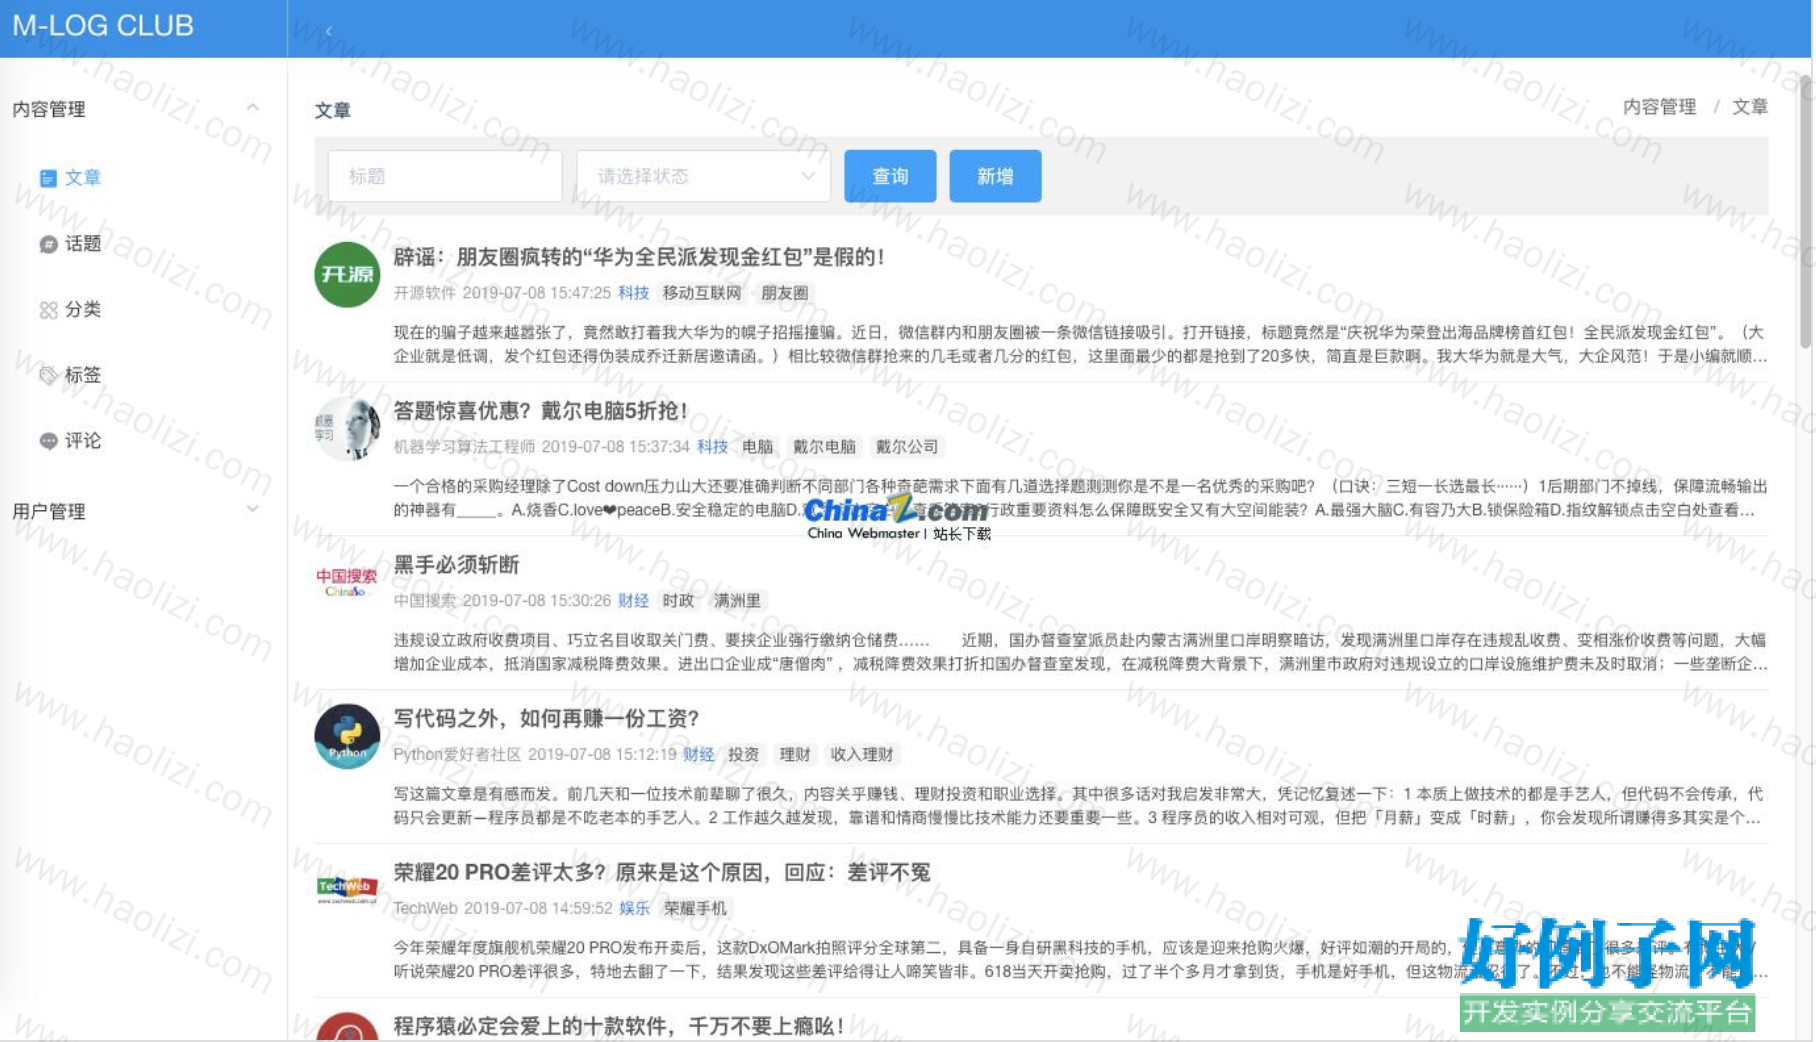This screenshot has width=1816, height=1042.
Task: Click the 机器学习算法工程师 avatar thumbnail
Action: point(347,429)
